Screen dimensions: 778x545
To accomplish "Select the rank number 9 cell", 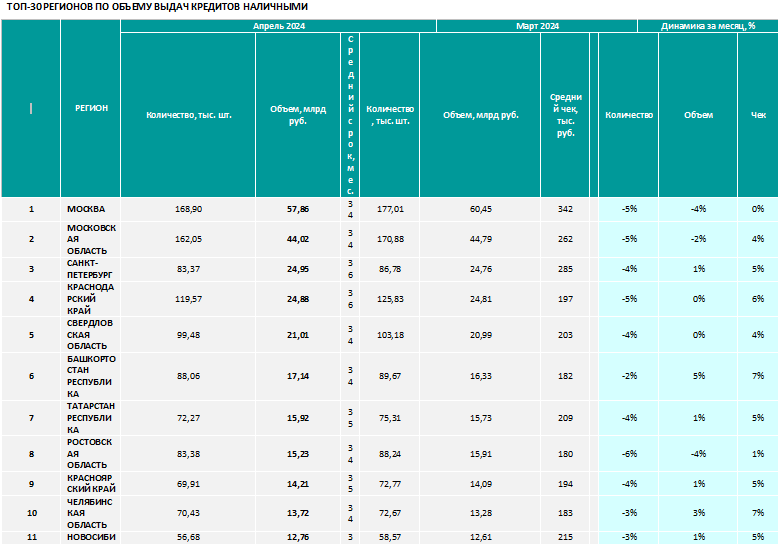I will point(31,484).
